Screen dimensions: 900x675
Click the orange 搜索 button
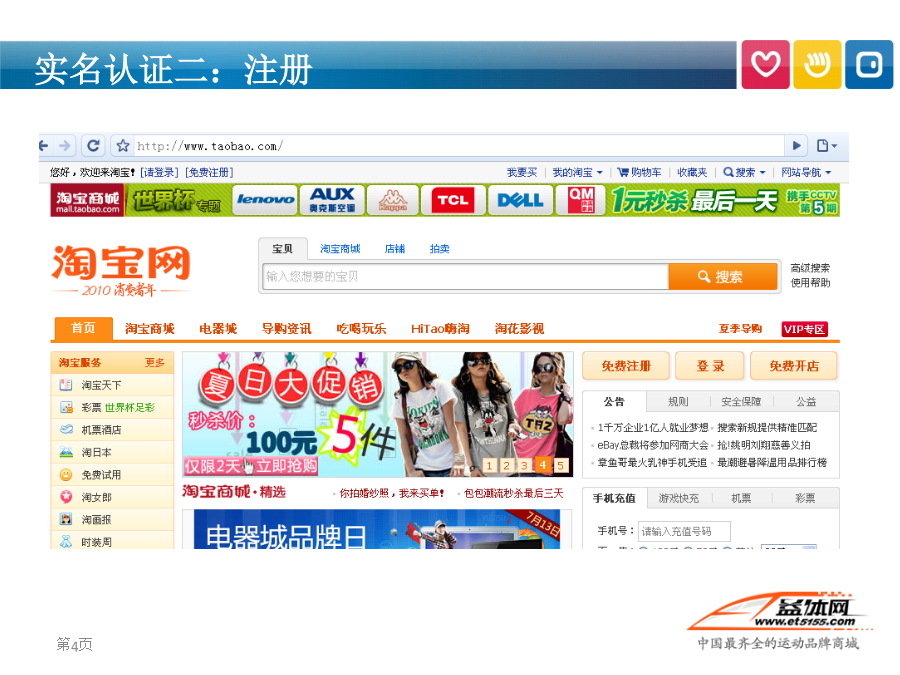click(x=723, y=277)
